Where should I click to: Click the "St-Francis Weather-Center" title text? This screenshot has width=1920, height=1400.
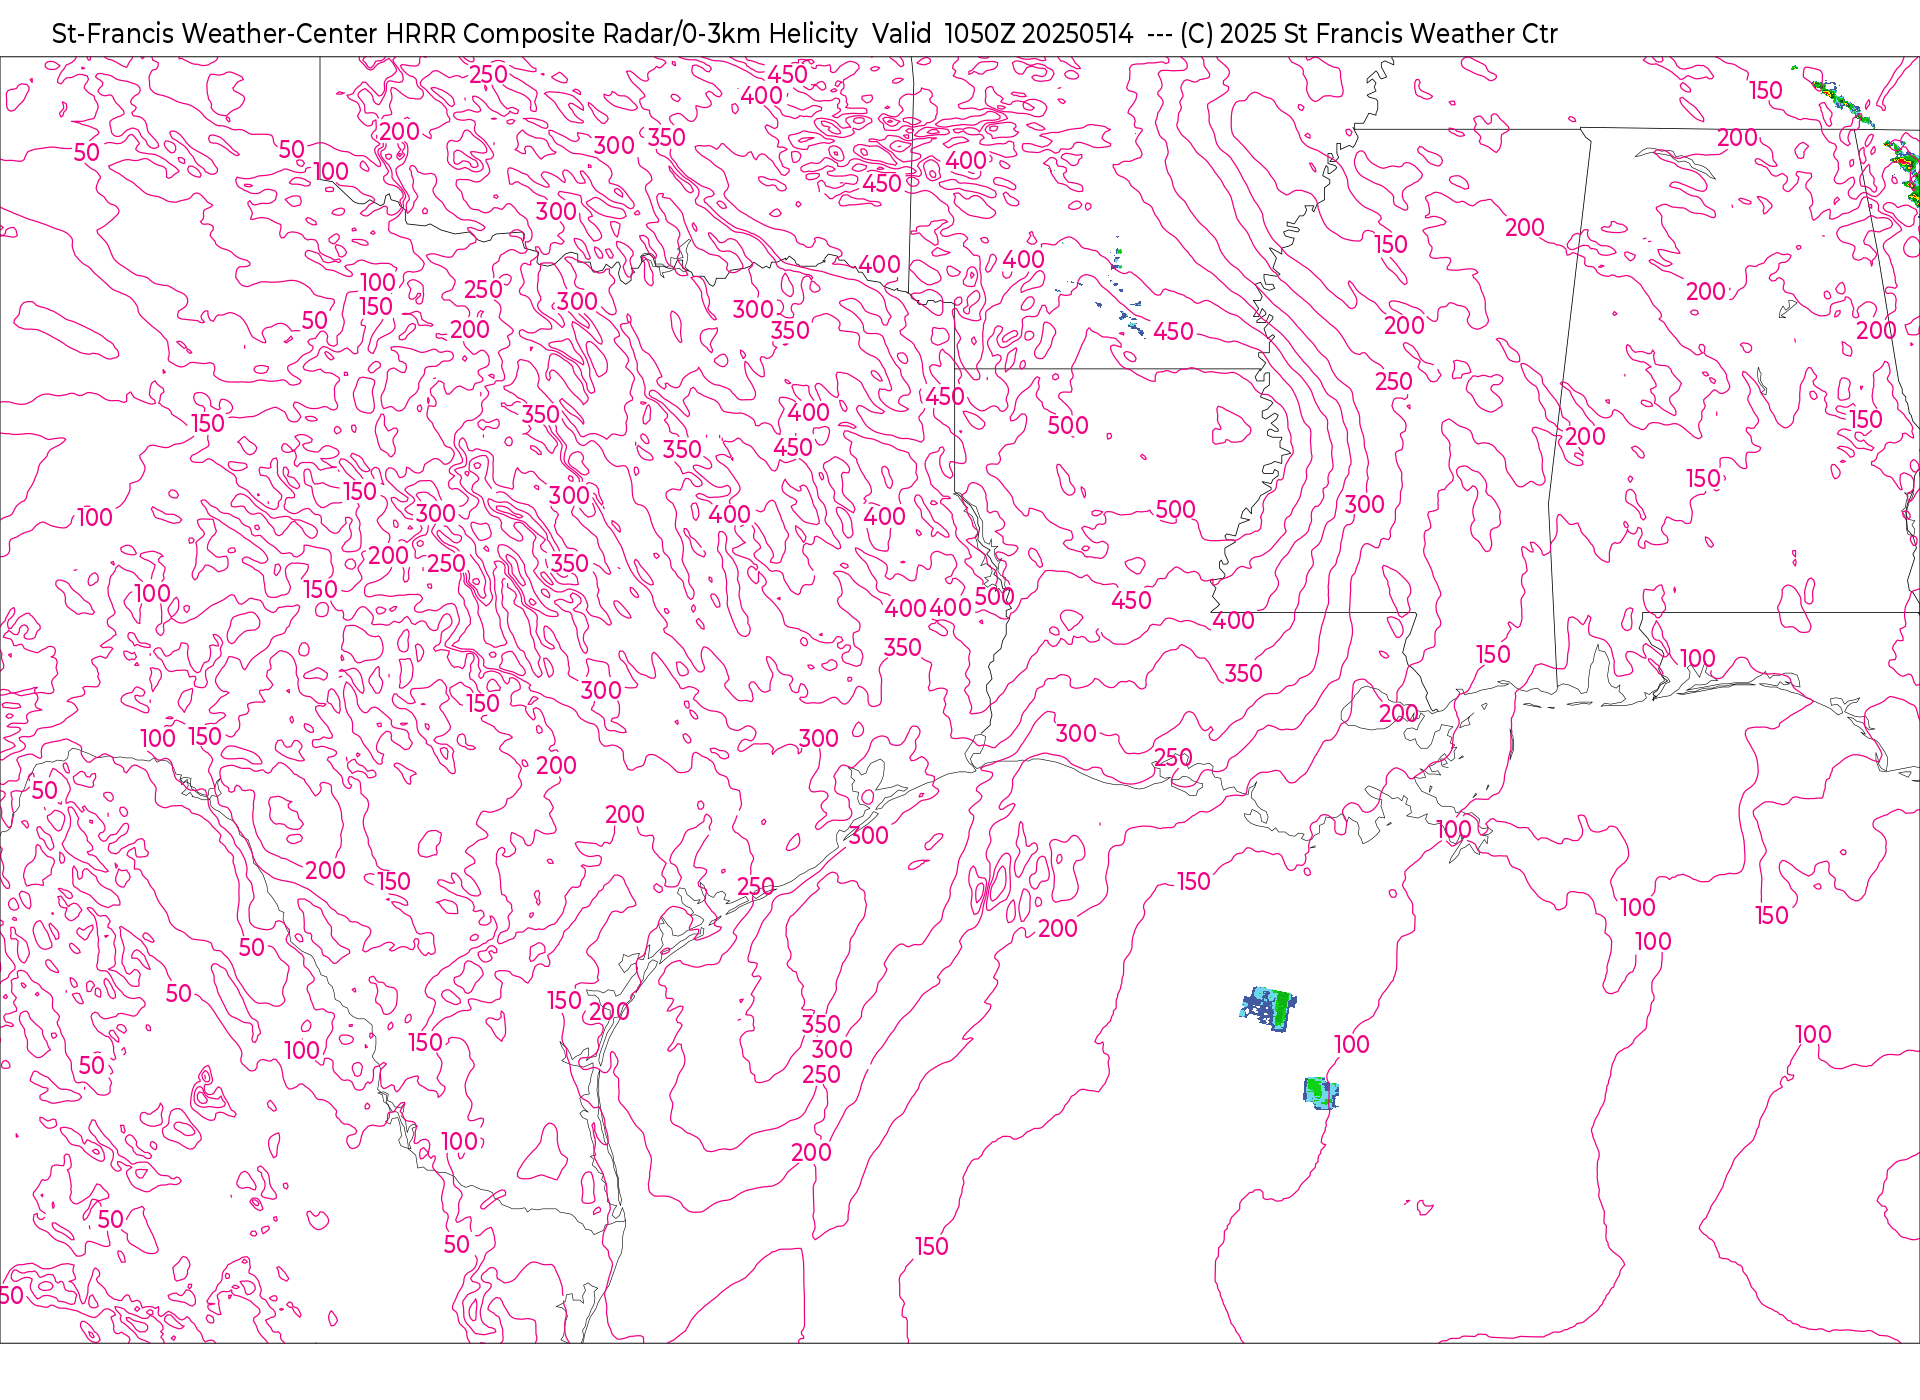[x=215, y=34]
